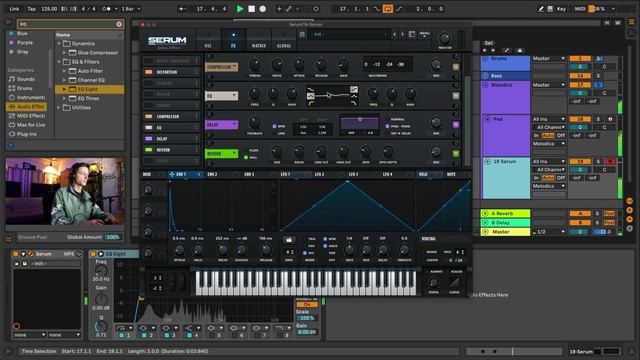Image resolution: width=640 pixels, height=360 pixels.
Task: Solo the Bass track
Action: point(598,76)
